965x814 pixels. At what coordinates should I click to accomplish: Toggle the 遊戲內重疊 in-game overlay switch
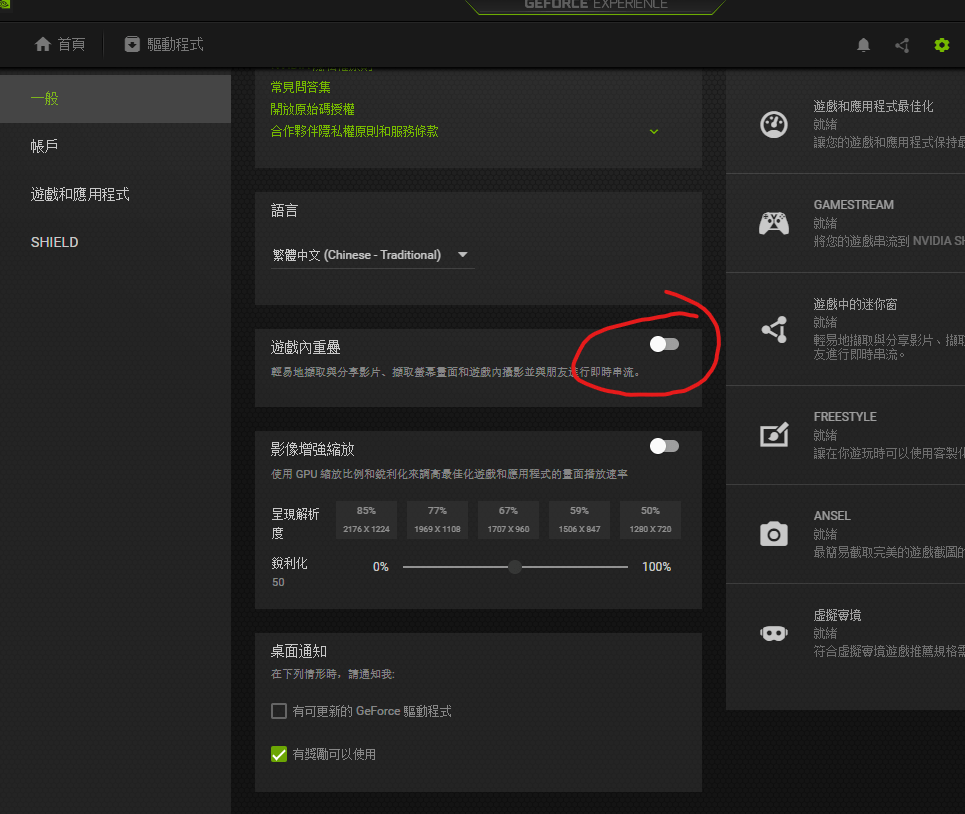coord(664,344)
